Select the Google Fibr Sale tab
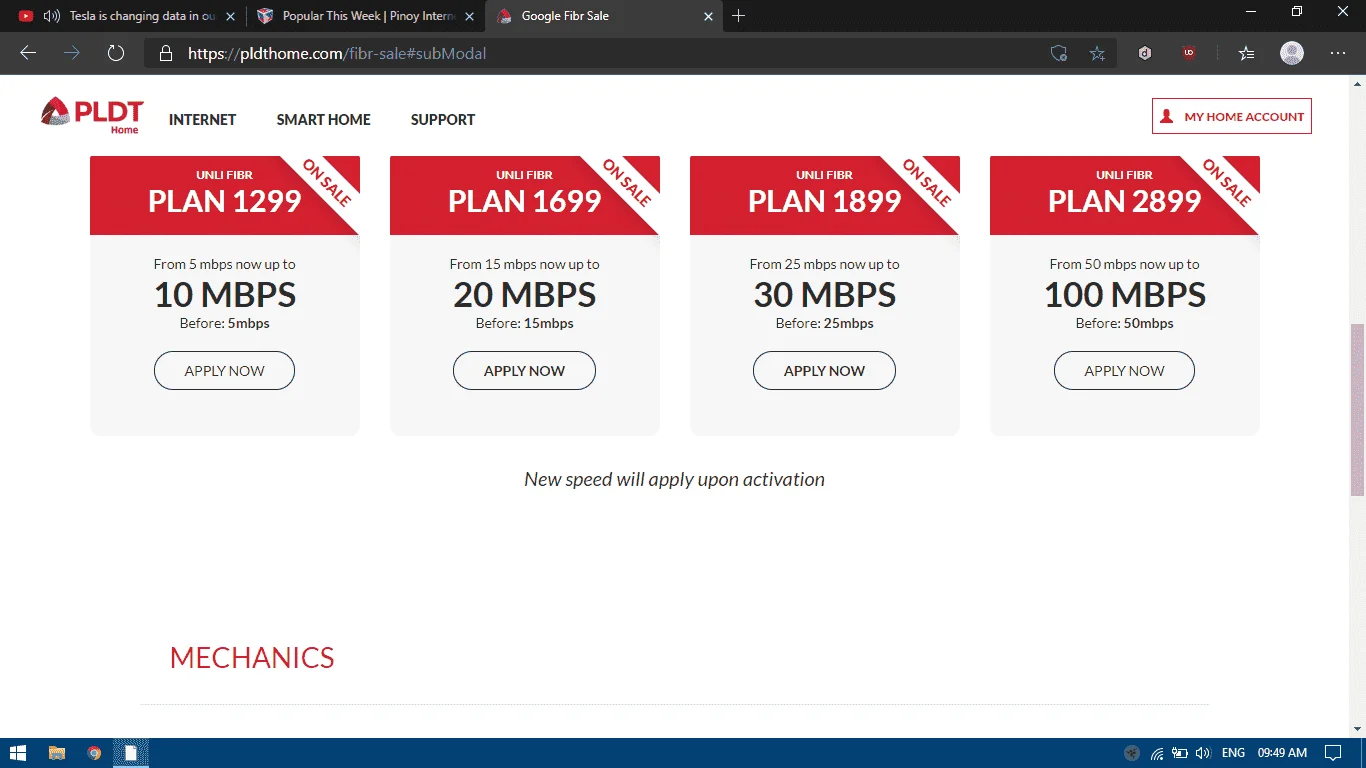 [604, 16]
